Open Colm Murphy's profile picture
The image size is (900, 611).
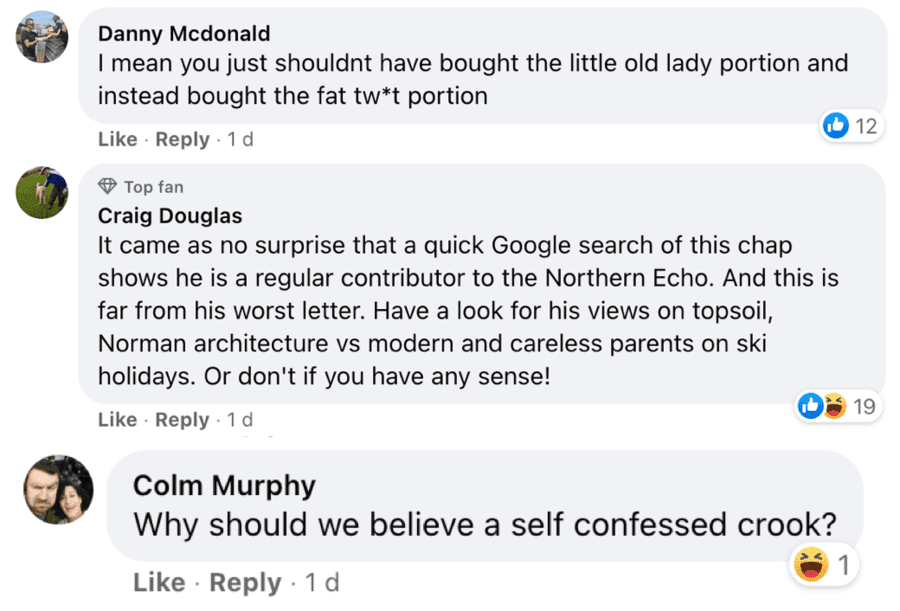tap(59, 490)
